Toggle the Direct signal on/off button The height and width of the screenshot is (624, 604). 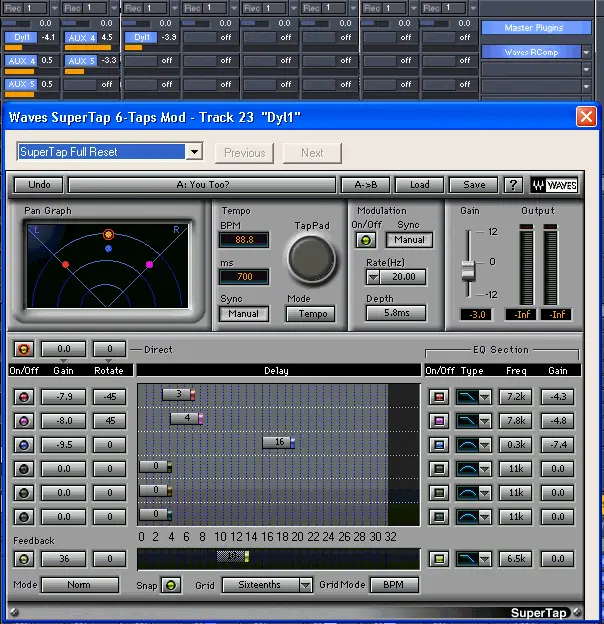point(23,349)
